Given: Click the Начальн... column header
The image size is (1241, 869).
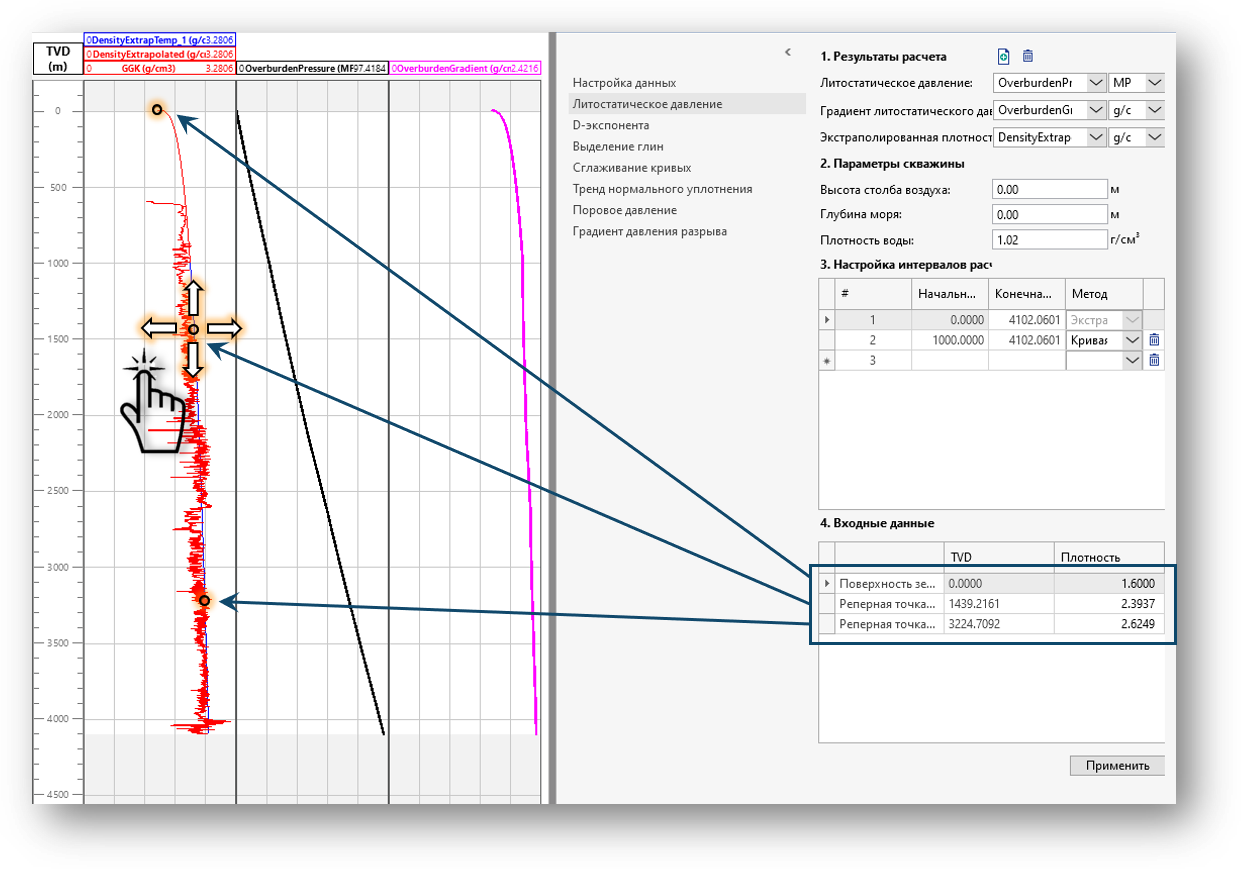Looking at the screenshot, I should [x=949, y=294].
